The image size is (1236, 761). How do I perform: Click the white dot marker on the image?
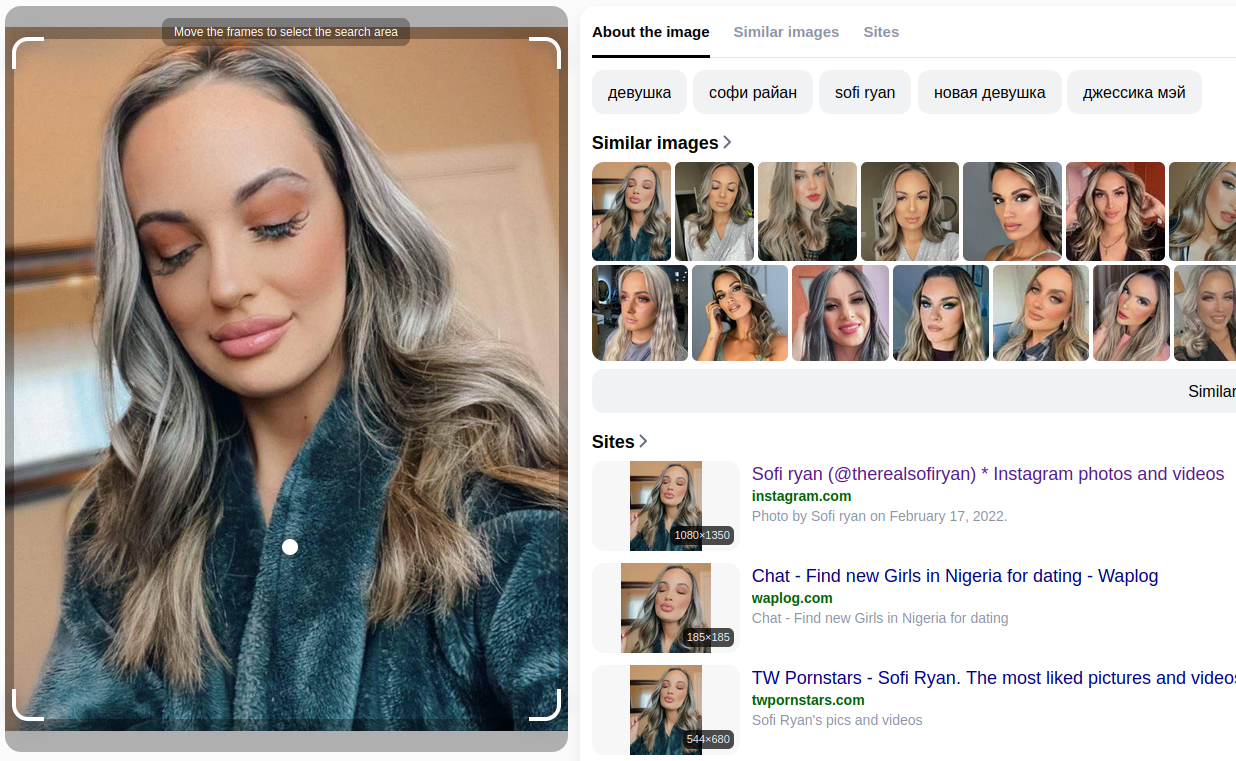(290, 547)
